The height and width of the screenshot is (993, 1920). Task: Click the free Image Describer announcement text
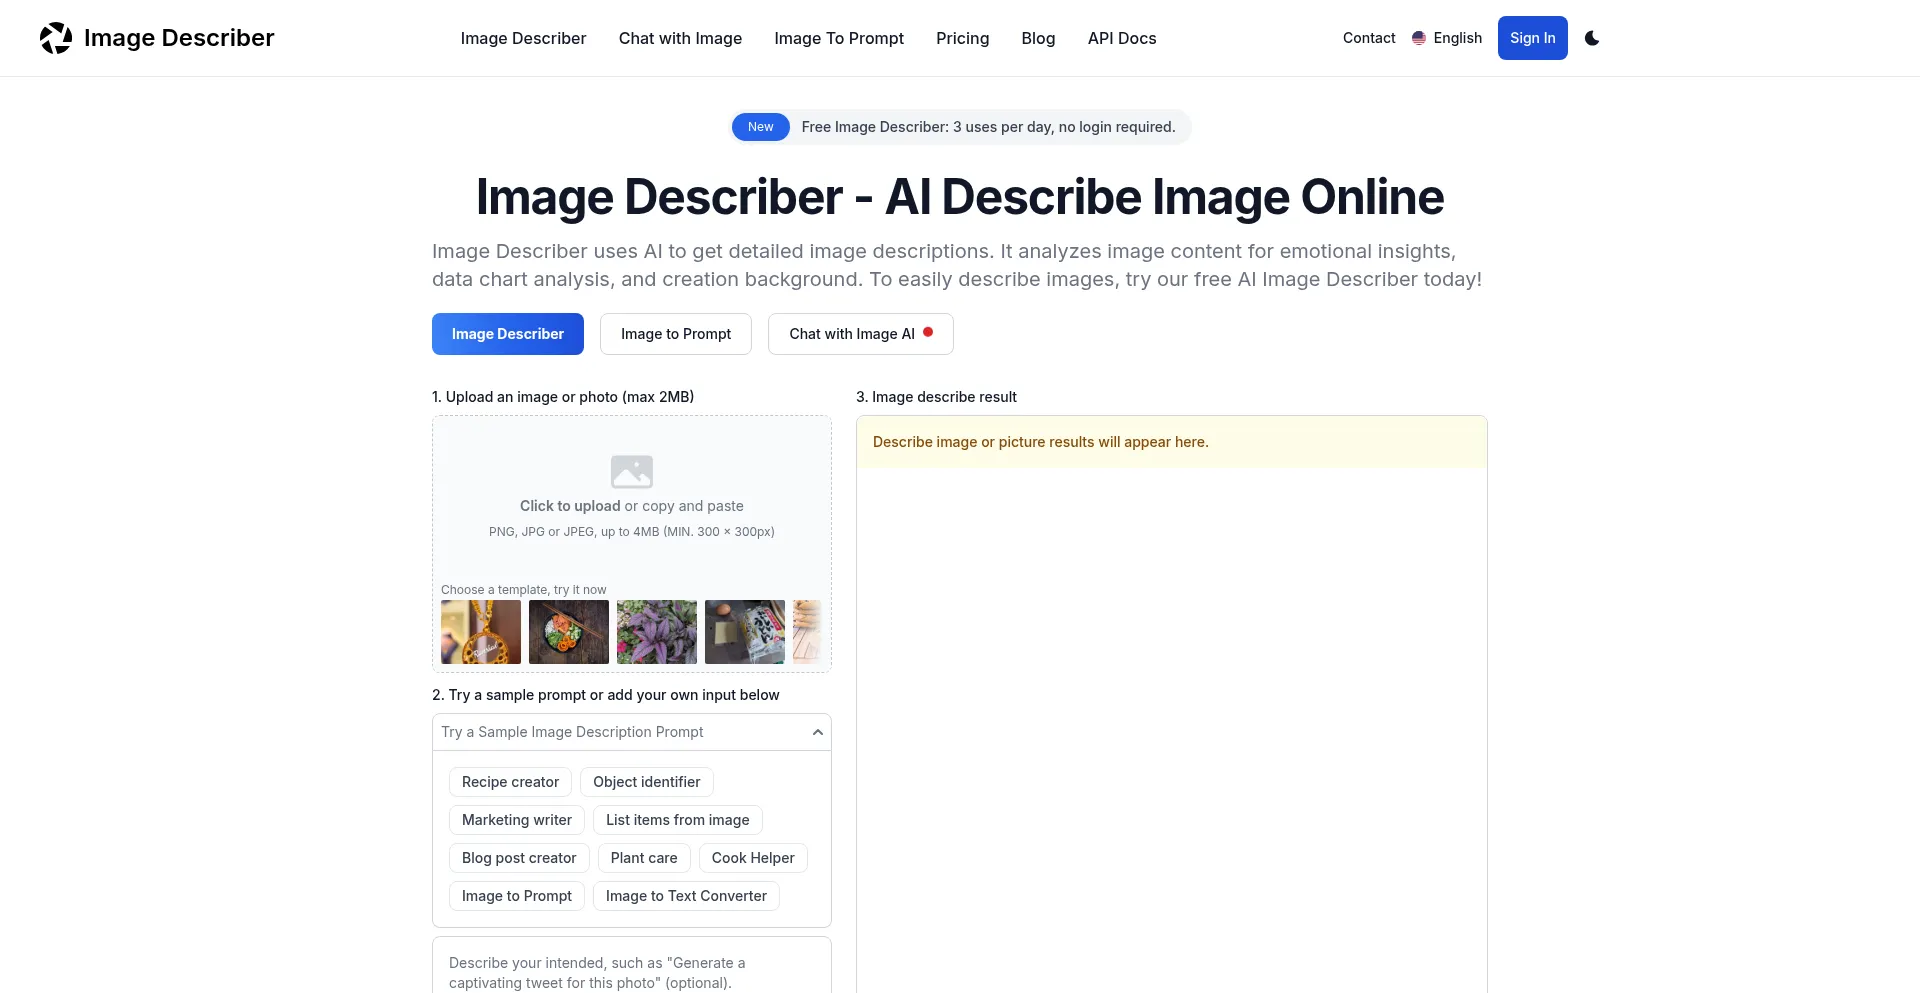[988, 127]
